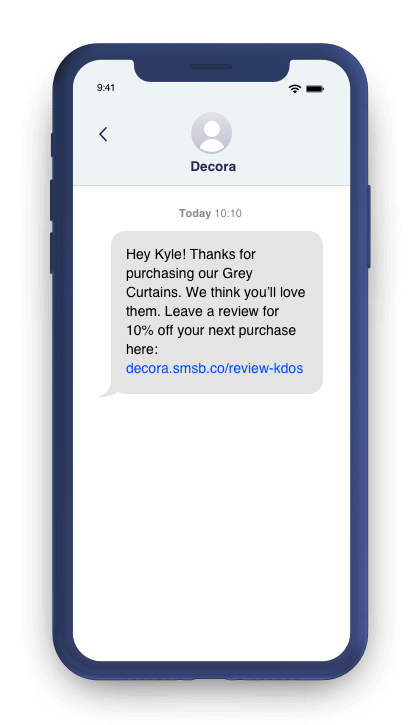Click the 10:10 message timestamp

click(x=228, y=213)
